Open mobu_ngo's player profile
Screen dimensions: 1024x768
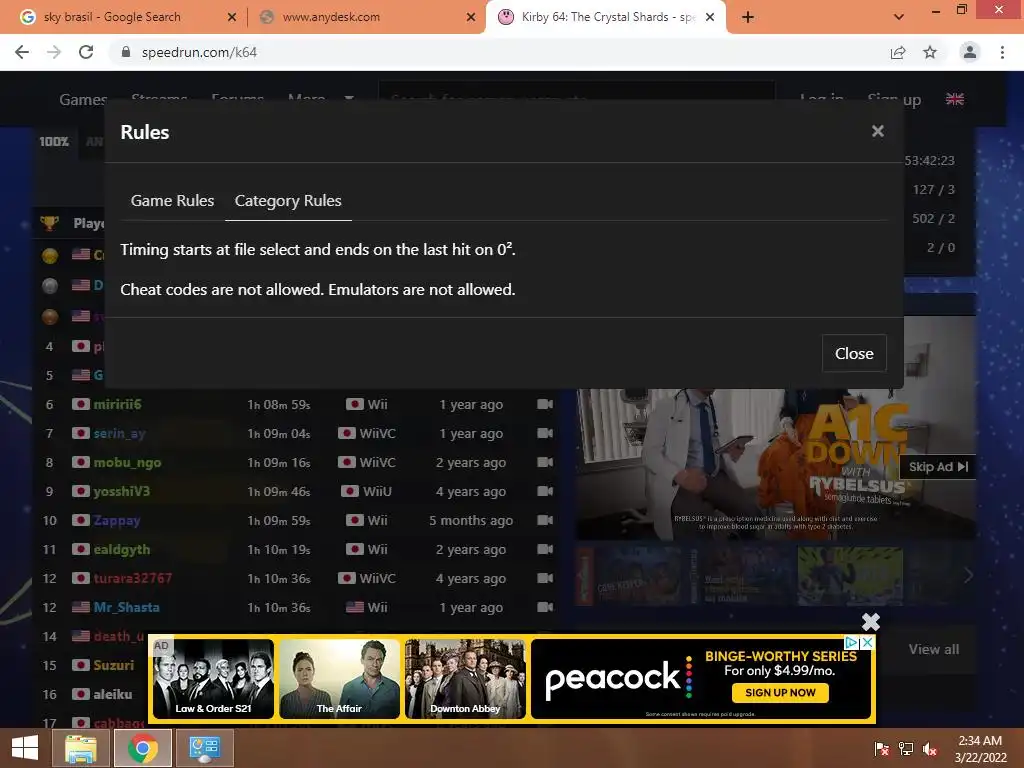tap(127, 462)
